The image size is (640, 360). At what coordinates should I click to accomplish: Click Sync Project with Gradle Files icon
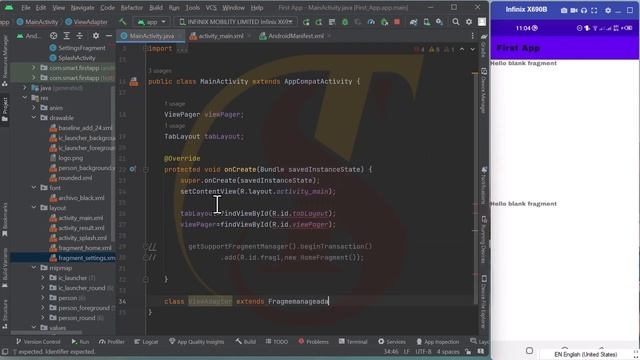pos(413,22)
